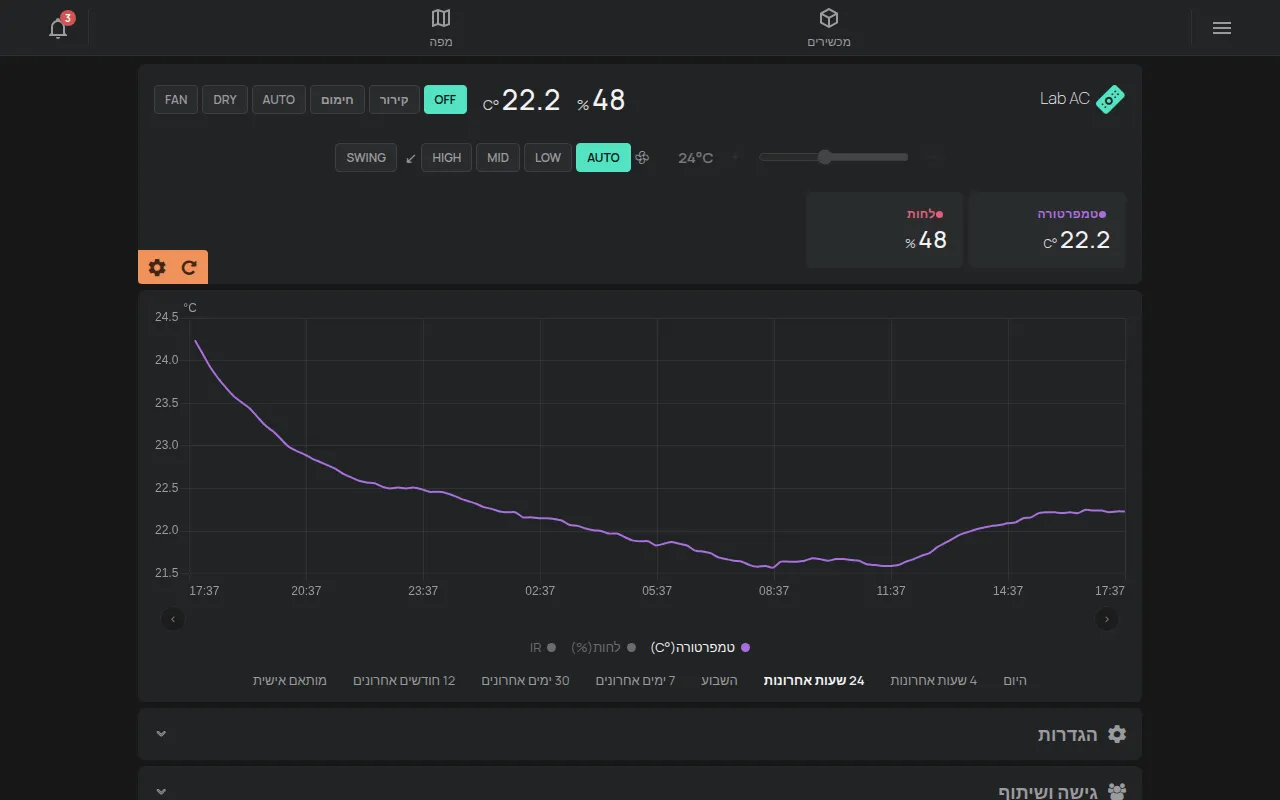This screenshot has width=1280, height=800.
Task: Set fan speed to LOW
Action: click(548, 158)
